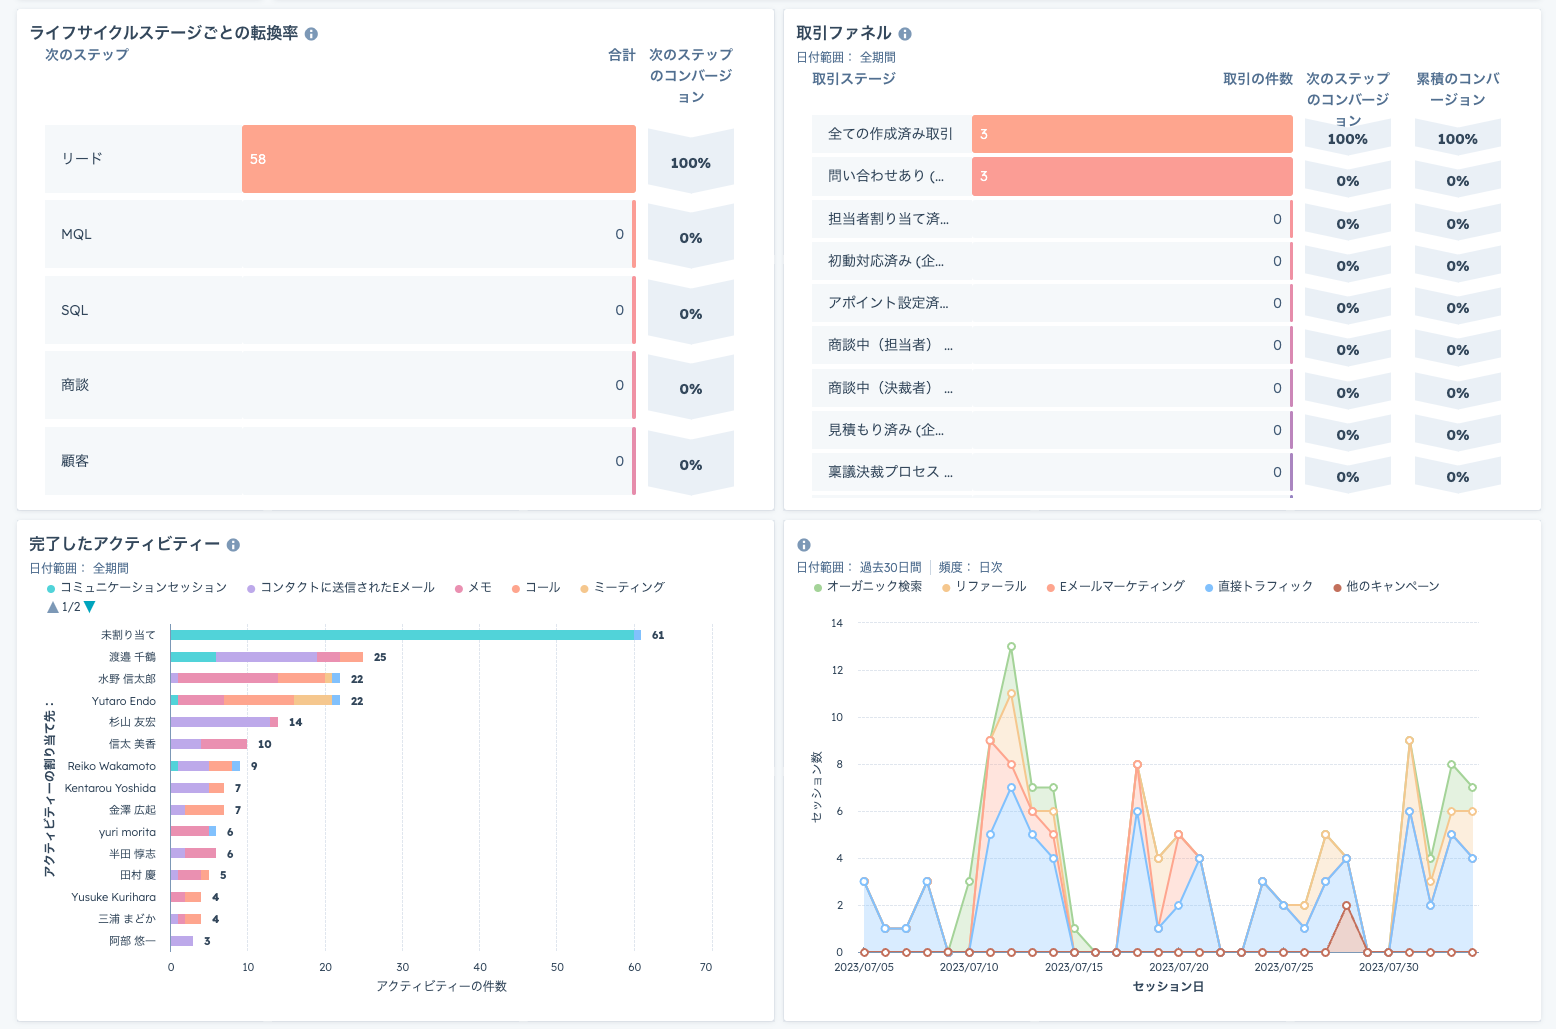This screenshot has height=1029, width=1556.
Task: Click info icon beside 完了したアクティビティー
Action: (x=233, y=545)
